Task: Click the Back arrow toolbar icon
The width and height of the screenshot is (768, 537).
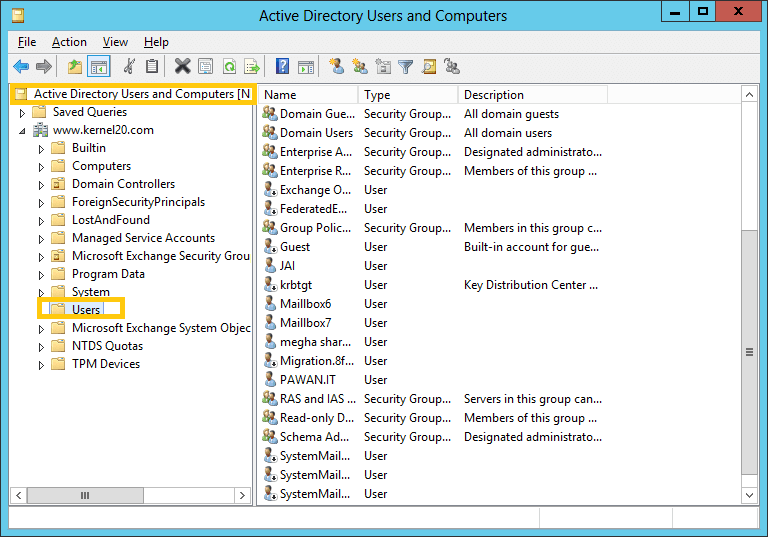Action: pyautogui.click(x=21, y=66)
